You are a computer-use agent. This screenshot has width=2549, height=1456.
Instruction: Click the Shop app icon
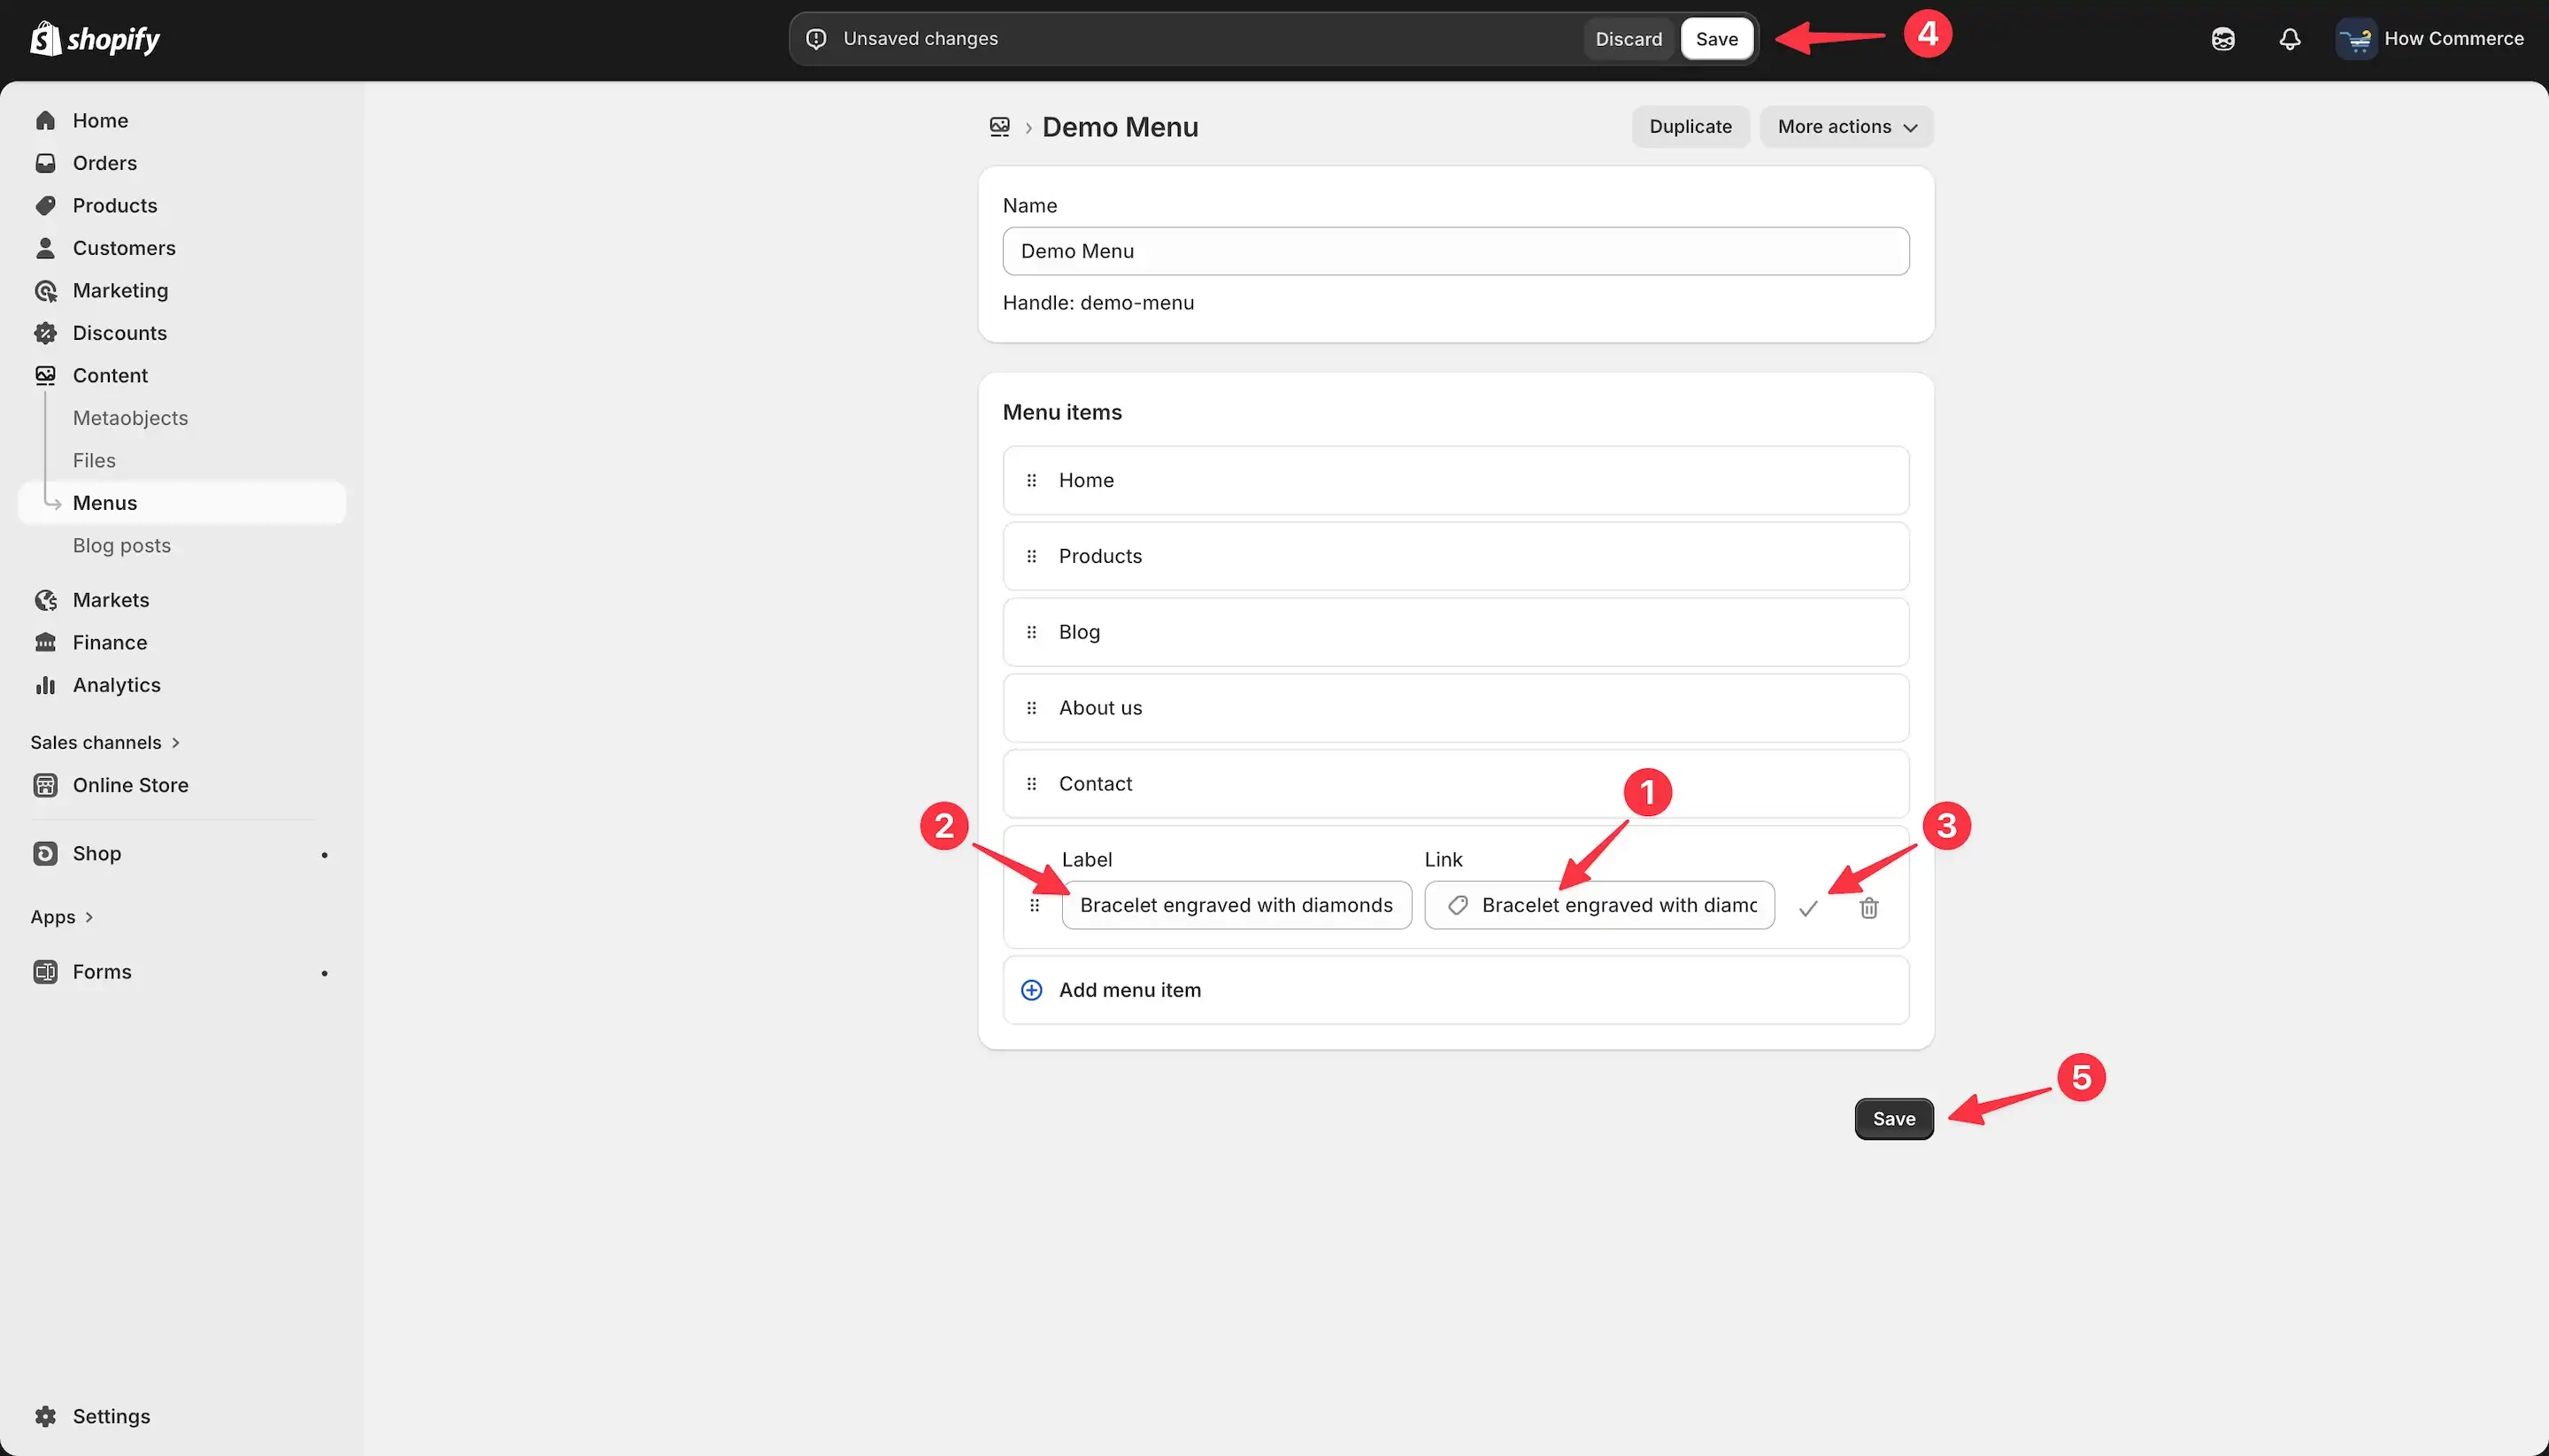(x=45, y=854)
